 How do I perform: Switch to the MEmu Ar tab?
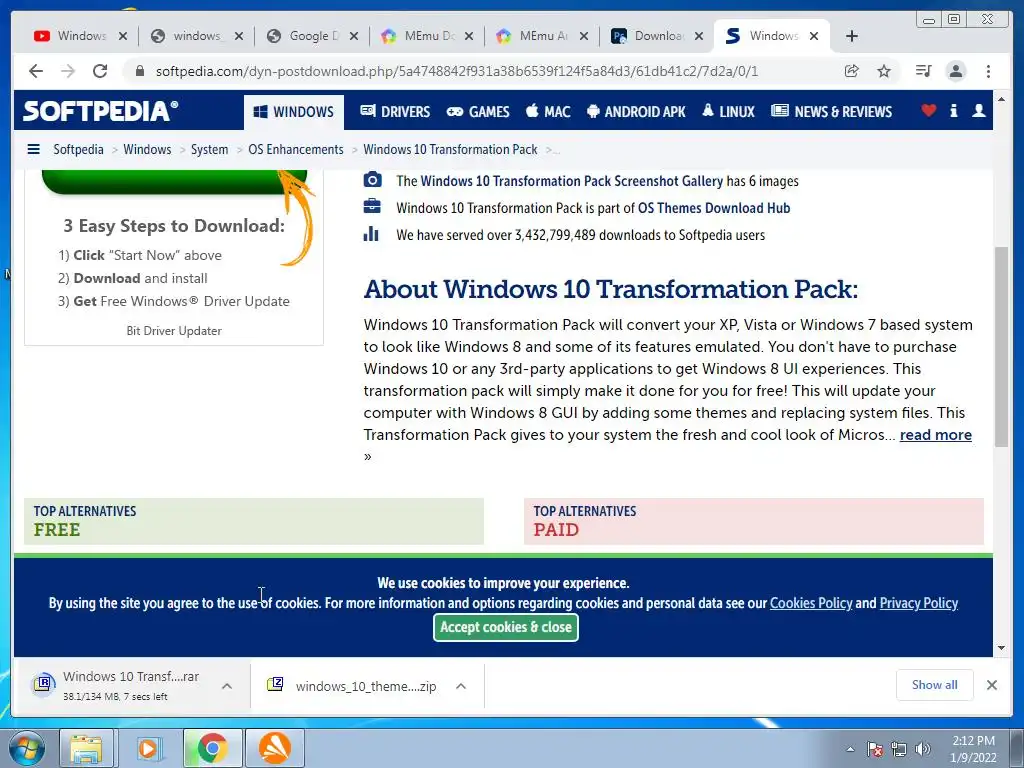coord(542,36)
